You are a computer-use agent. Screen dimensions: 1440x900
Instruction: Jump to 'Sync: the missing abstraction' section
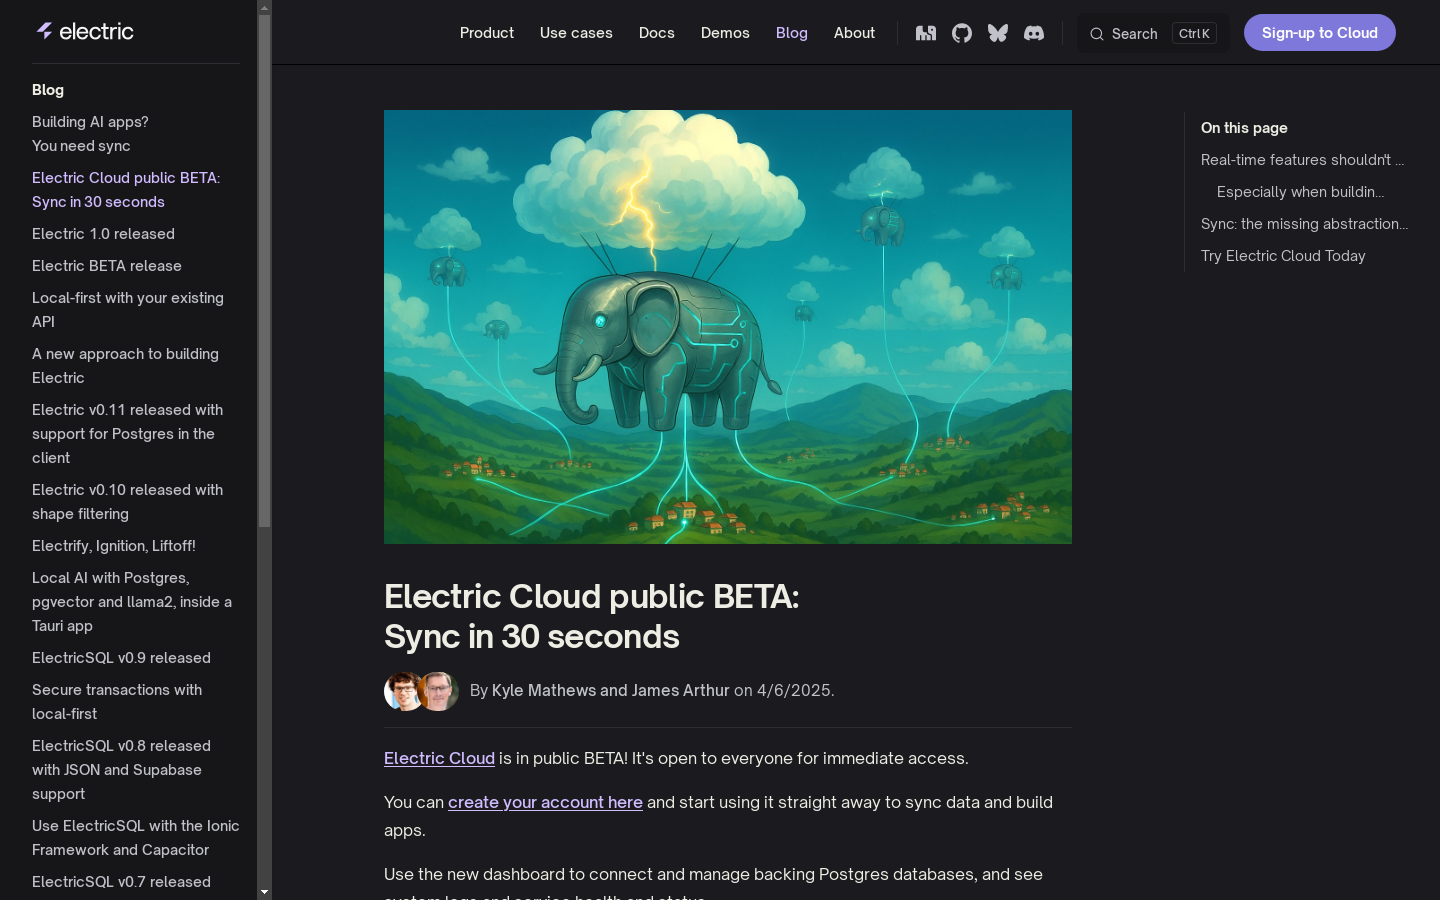coord(1304,224)
